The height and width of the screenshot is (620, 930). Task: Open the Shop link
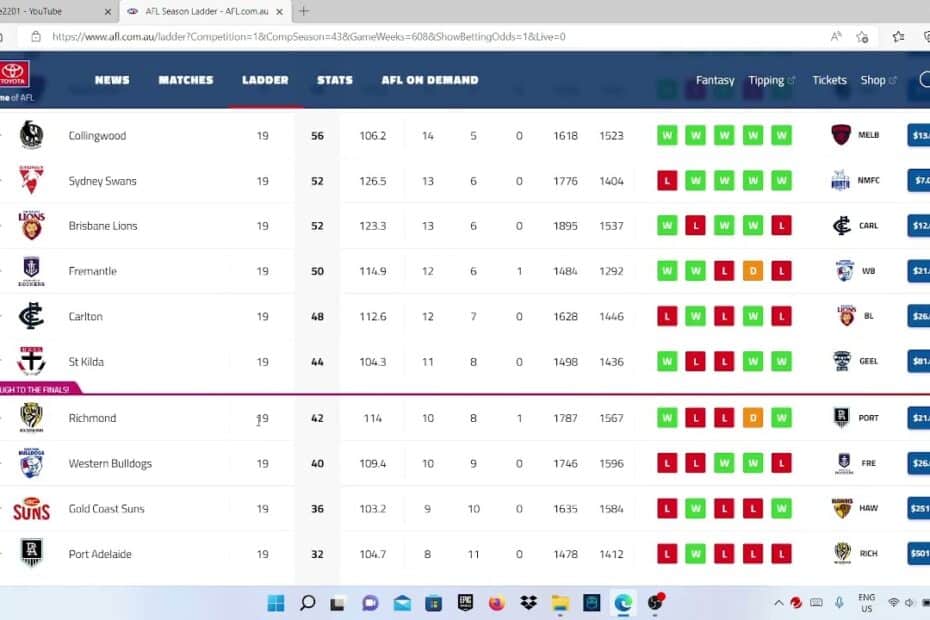point(878,80)
